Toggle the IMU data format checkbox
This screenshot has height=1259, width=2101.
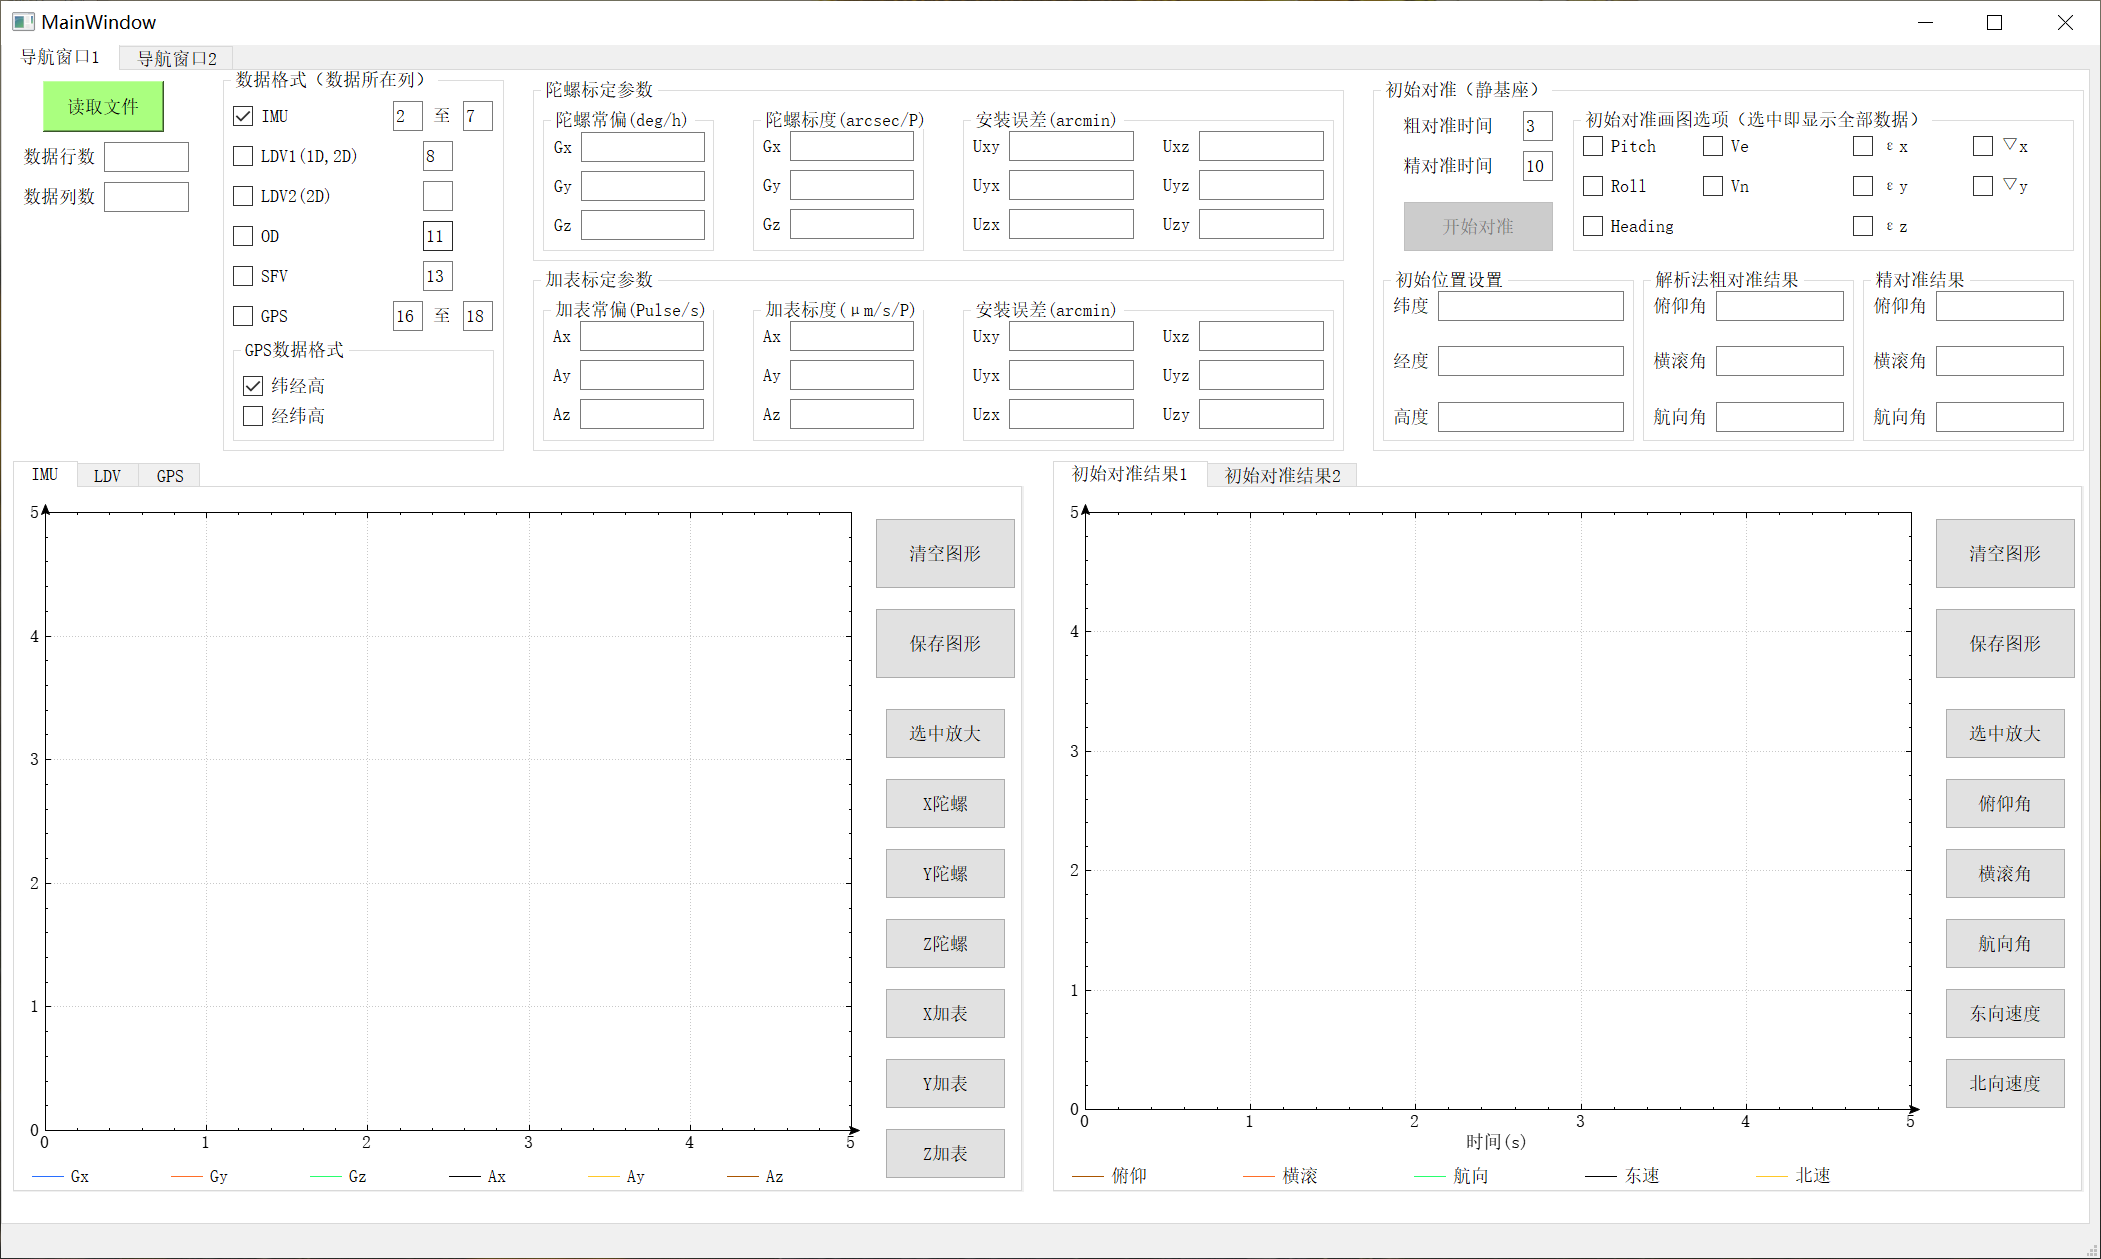point(243,116)
